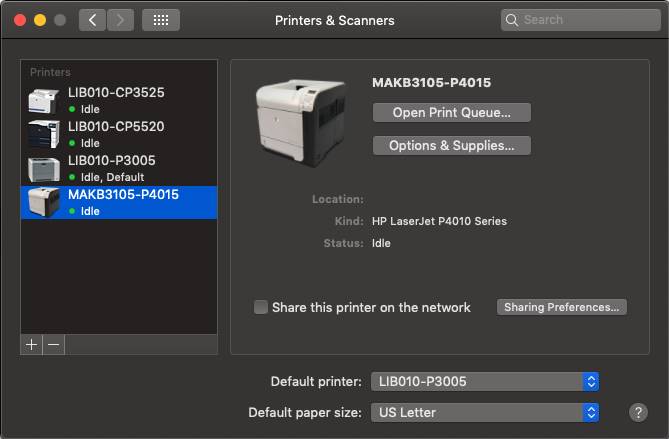Enable Share this printer on the network
Viewport: 669px width, 439px height.
[x=262, y=307]
